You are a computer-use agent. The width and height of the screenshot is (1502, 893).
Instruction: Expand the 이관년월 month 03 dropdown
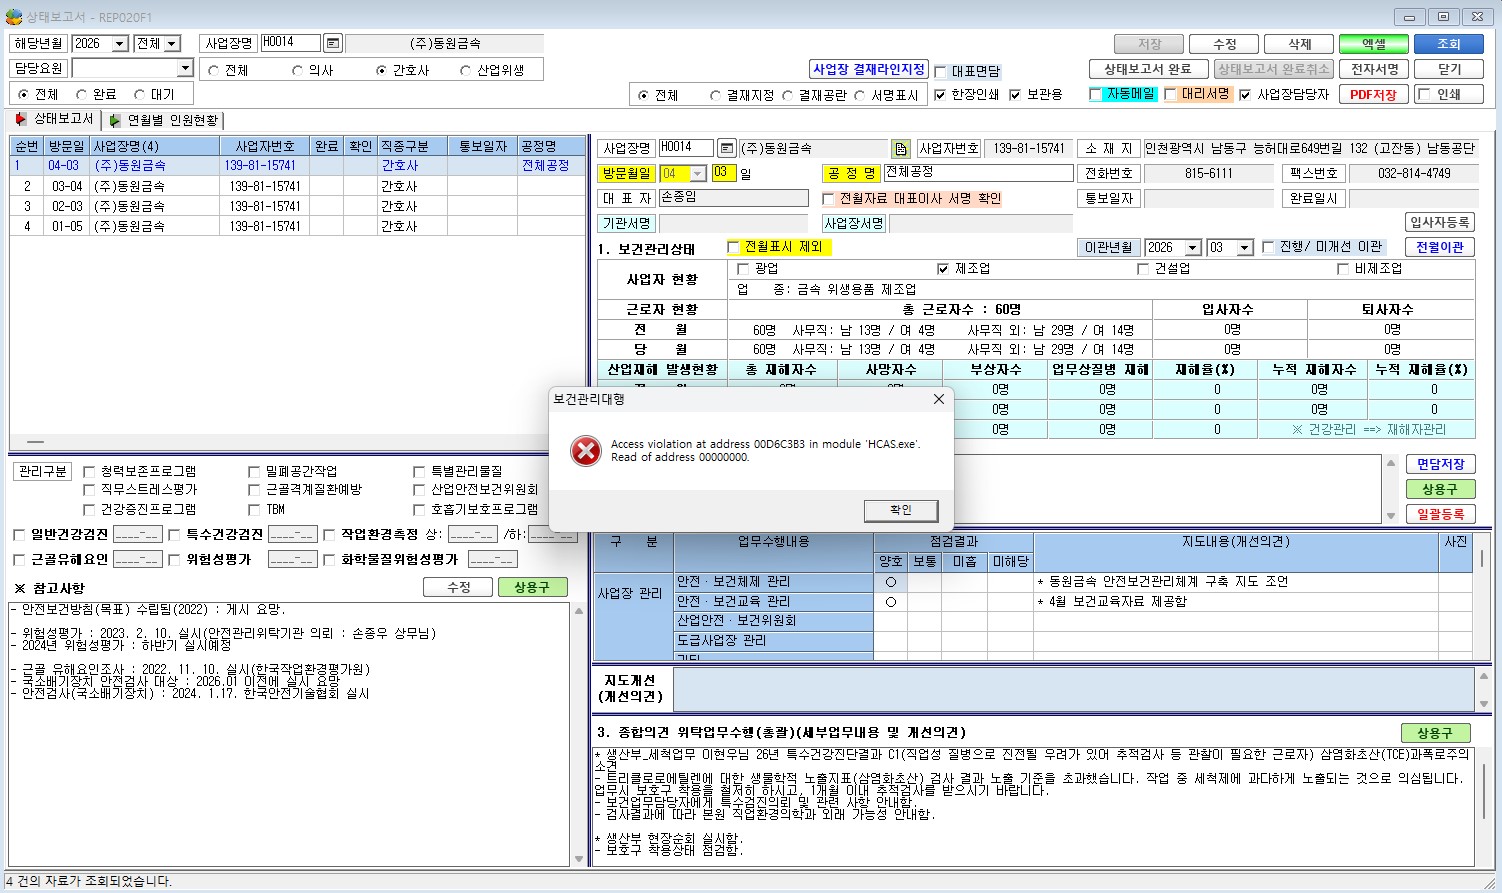(x=1245, y=247)
